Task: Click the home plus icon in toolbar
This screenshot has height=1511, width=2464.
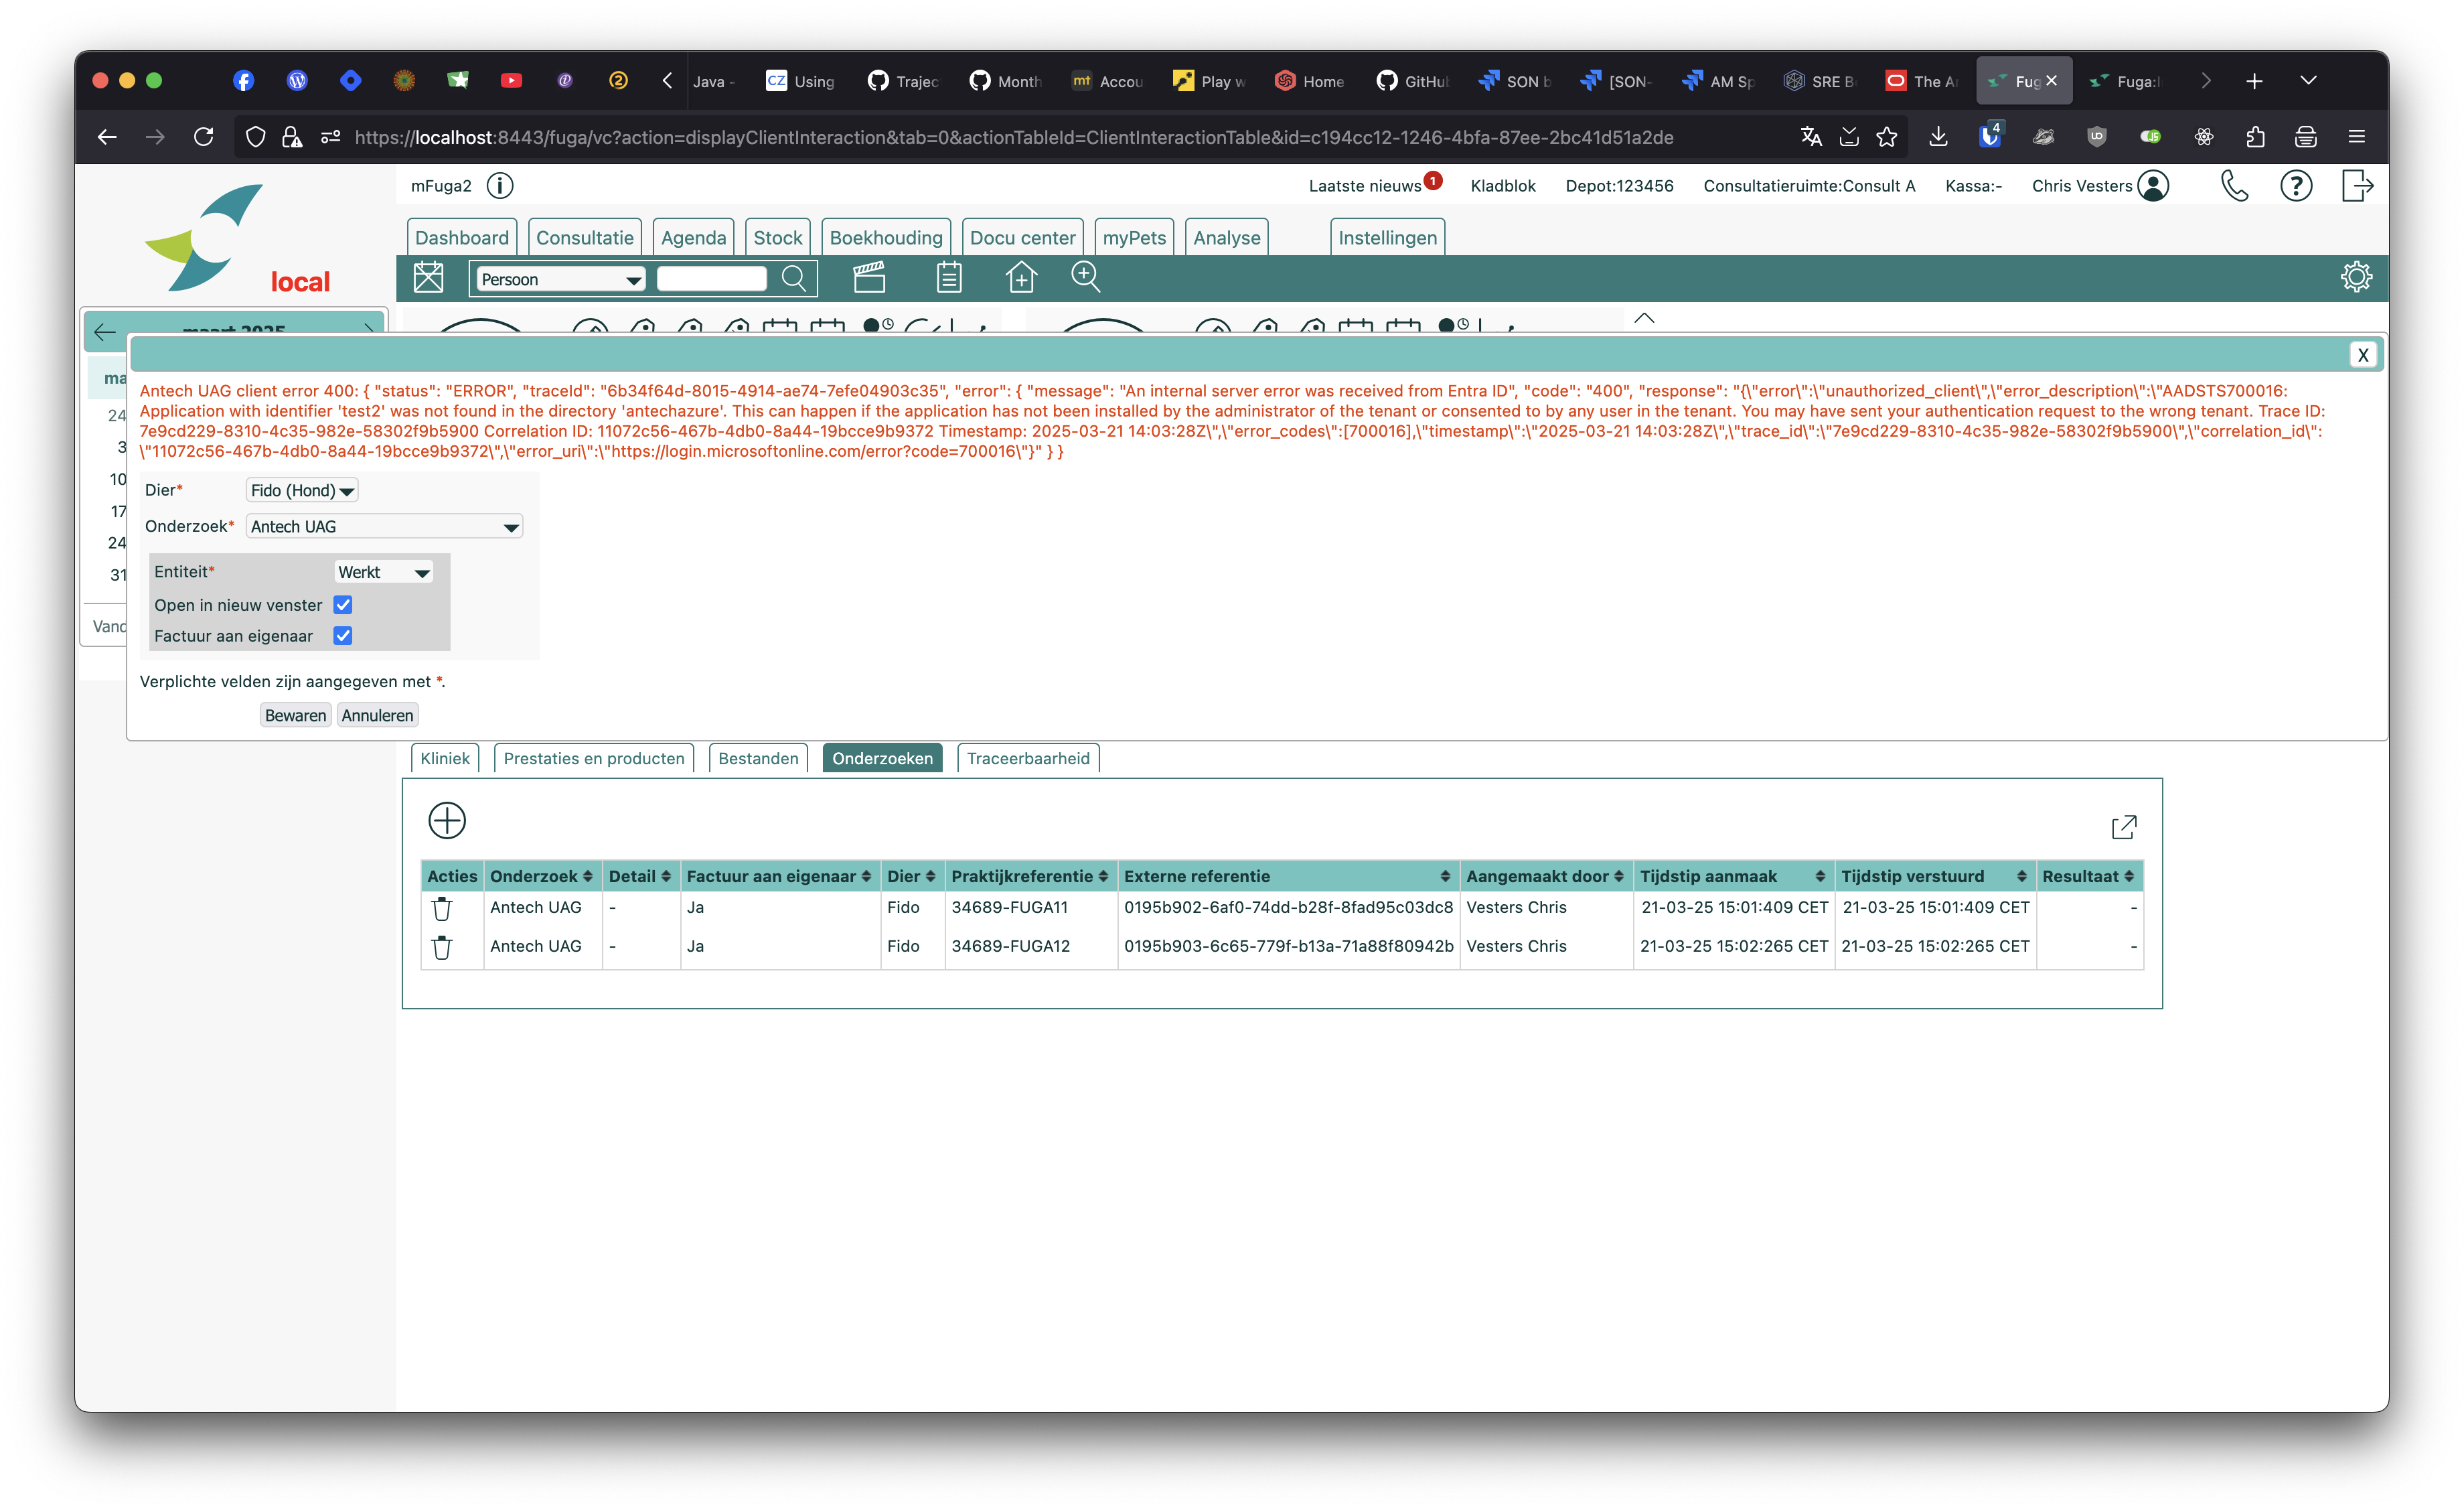Action: [1021, 277]
